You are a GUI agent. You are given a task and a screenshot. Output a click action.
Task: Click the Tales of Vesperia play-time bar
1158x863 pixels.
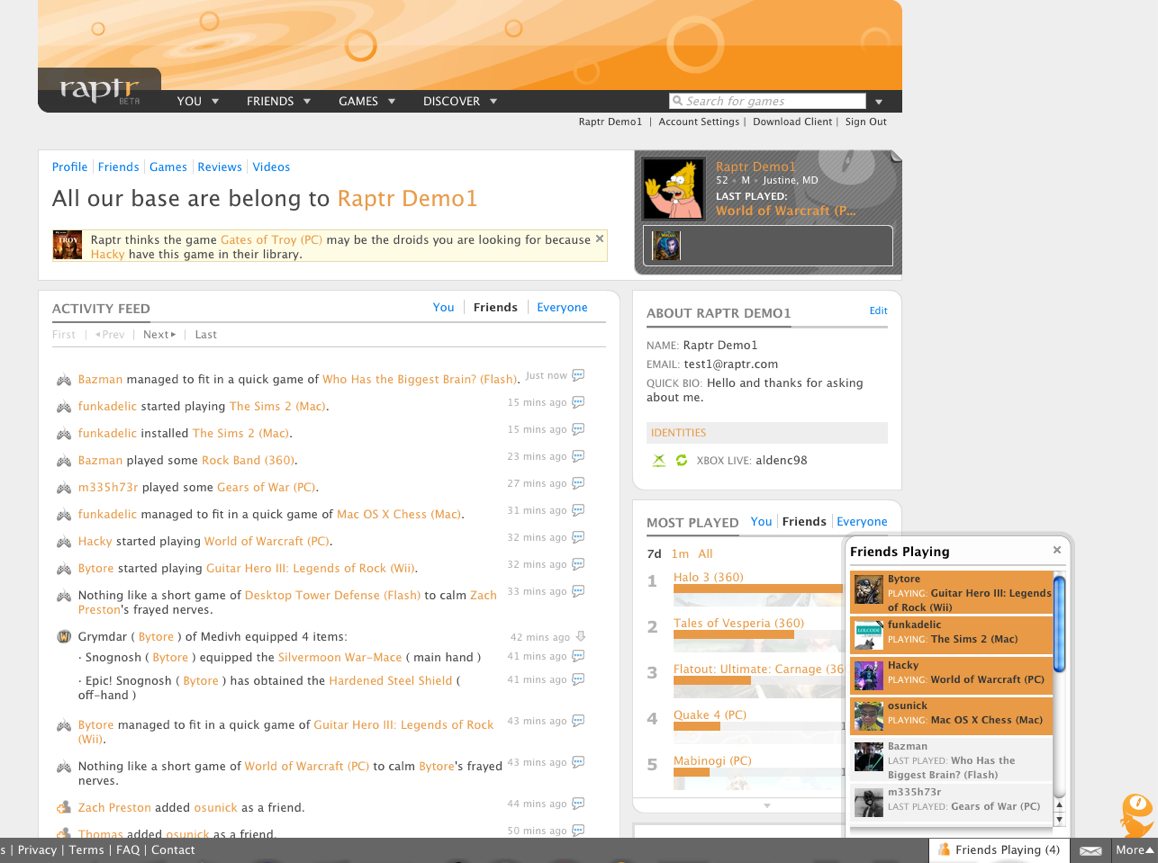[x=733, y=635]
